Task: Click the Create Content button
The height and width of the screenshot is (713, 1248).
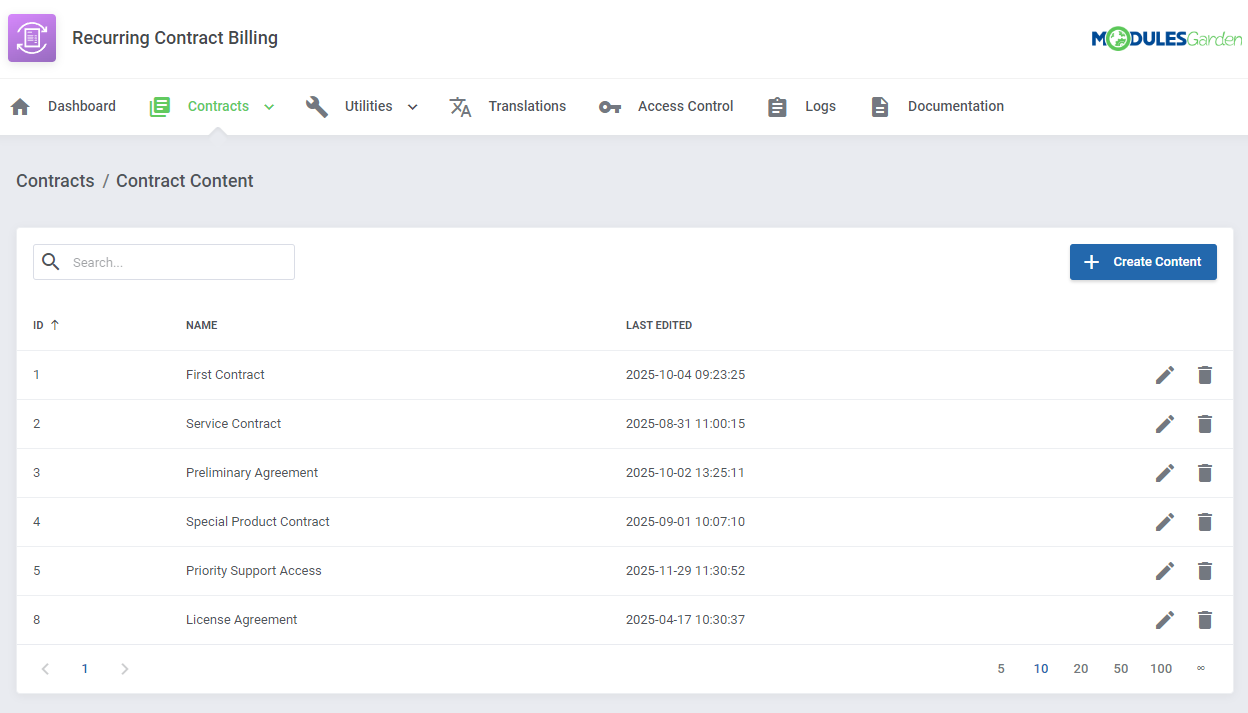Action: click(1143, 261)
